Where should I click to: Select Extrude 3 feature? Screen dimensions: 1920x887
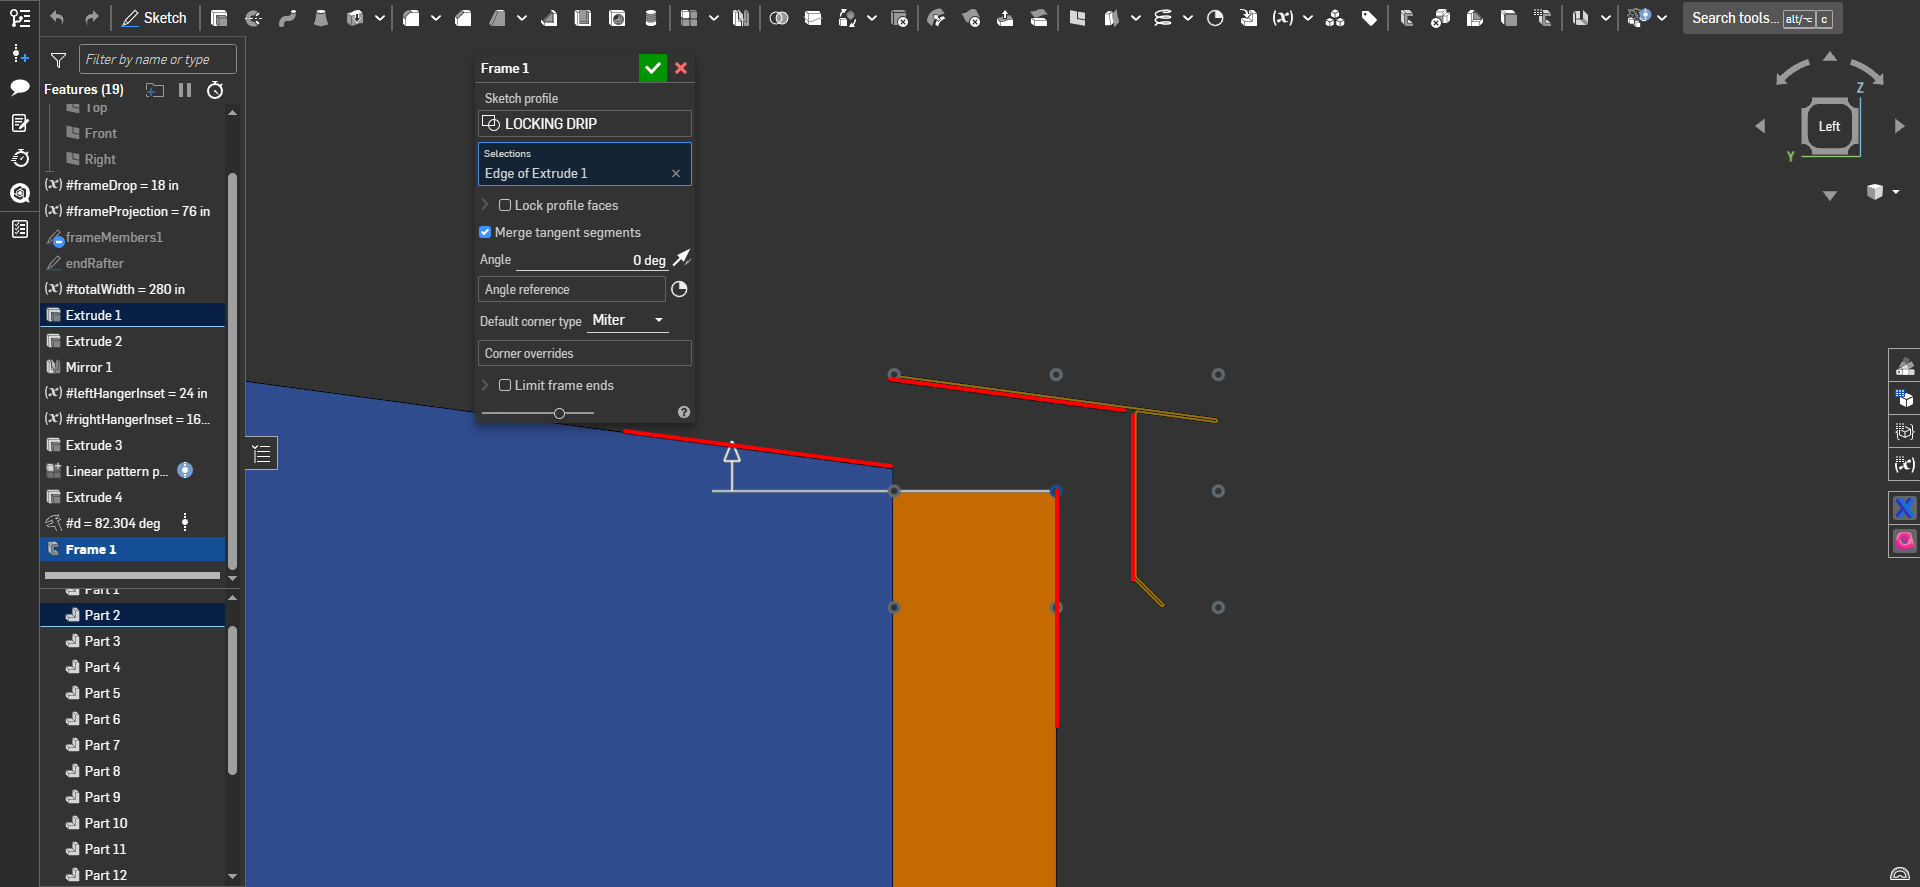[x=133, y=445]
